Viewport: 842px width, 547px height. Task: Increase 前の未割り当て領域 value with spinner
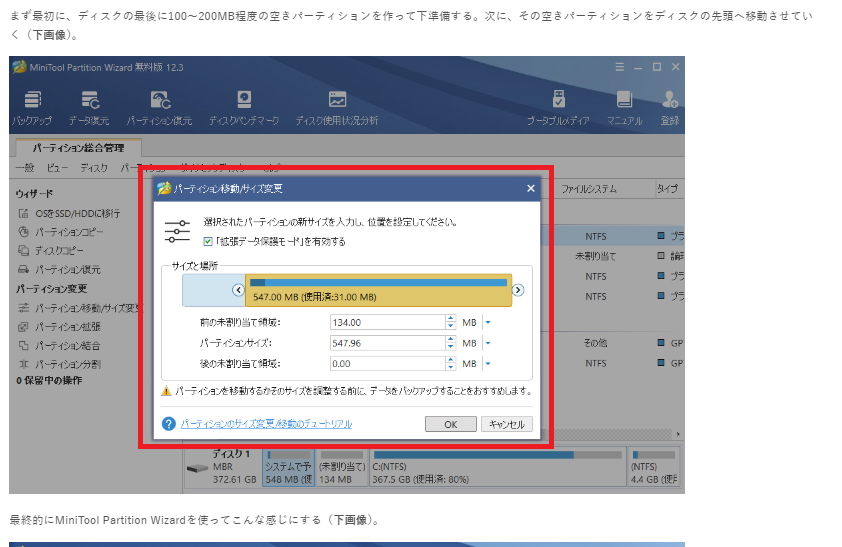[451, 319]
